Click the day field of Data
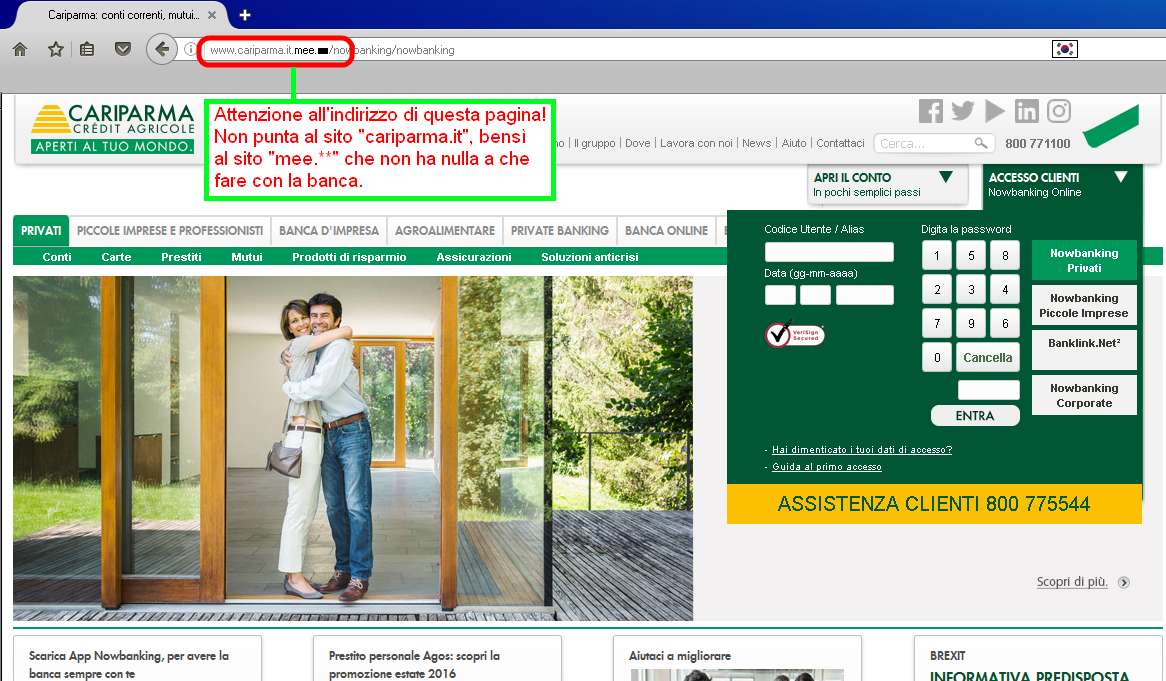 point(780,295)
